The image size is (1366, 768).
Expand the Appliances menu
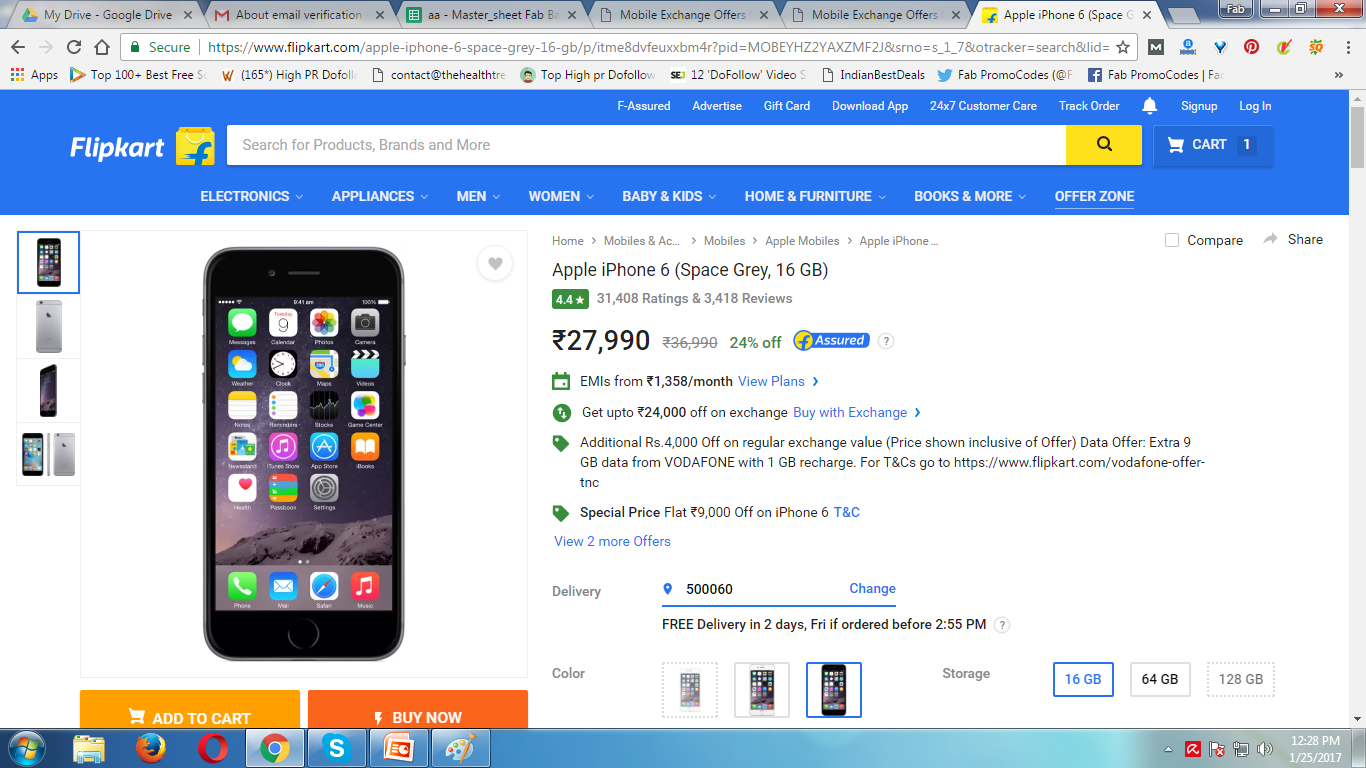[x=380, y=196]
